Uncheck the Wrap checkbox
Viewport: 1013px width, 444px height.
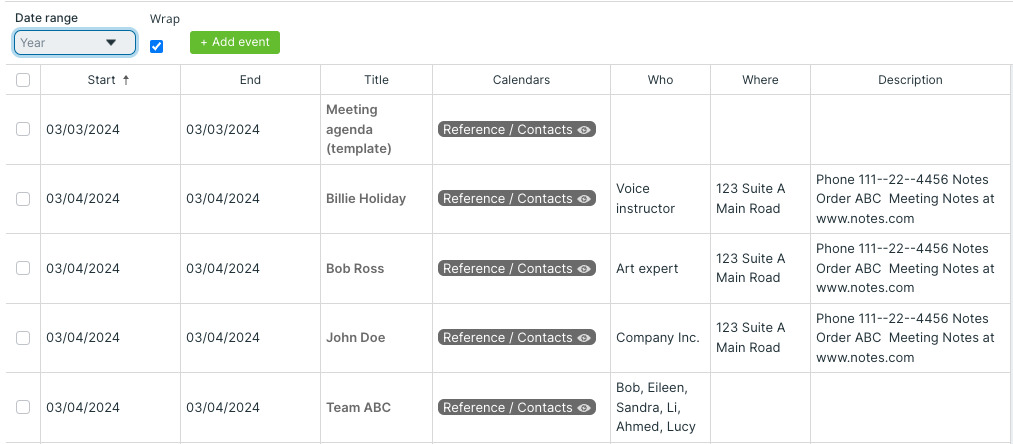pos(156,46)
